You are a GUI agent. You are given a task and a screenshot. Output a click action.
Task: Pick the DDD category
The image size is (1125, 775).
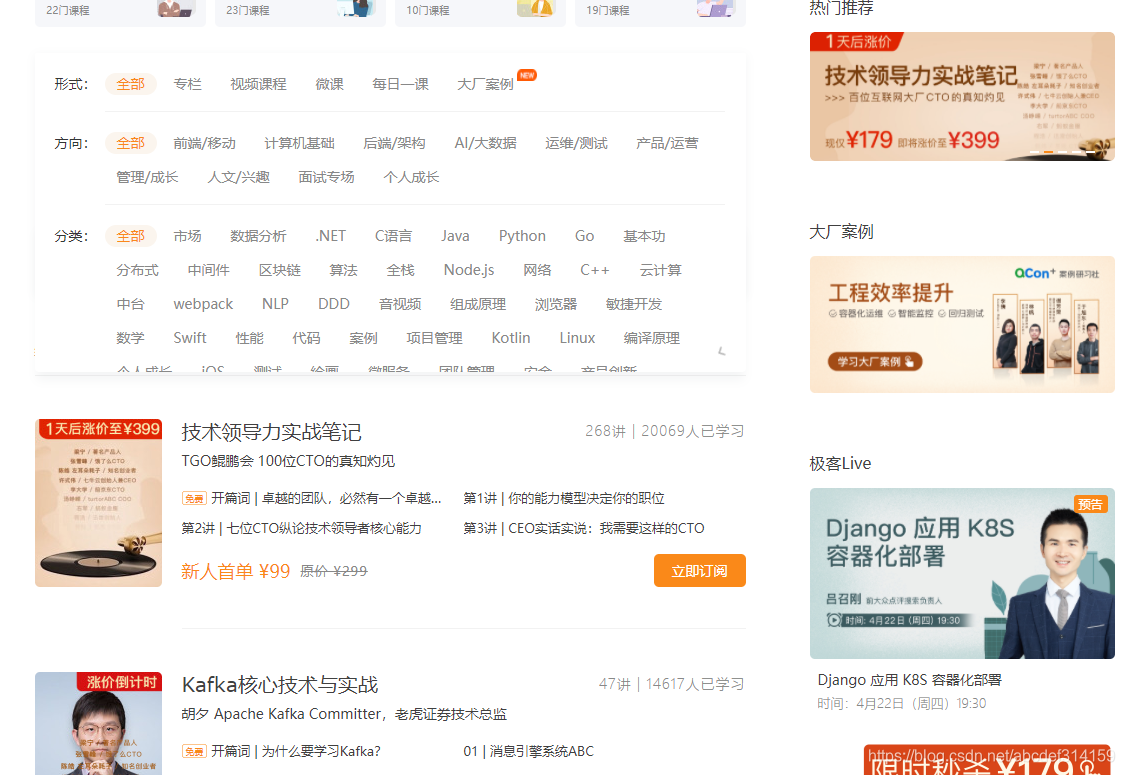coord(334,304)
